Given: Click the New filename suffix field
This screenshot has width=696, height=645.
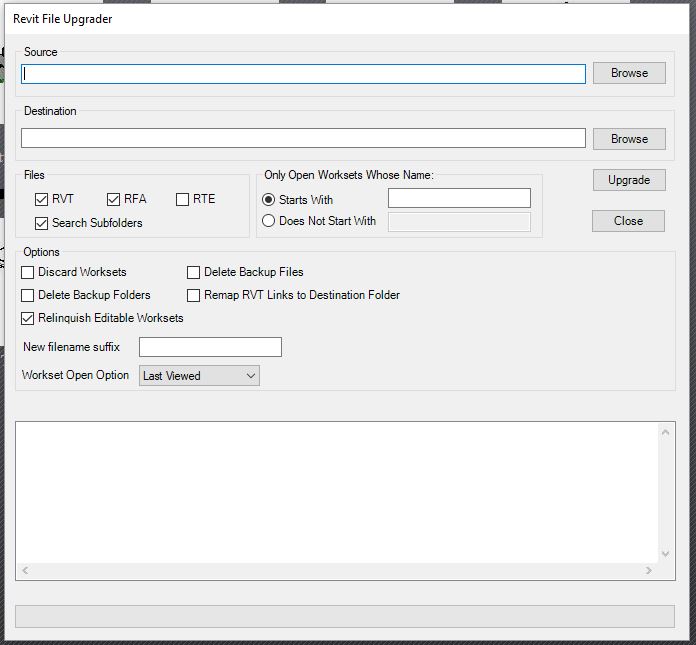Looking at the screenshot, I should (210, 347).
